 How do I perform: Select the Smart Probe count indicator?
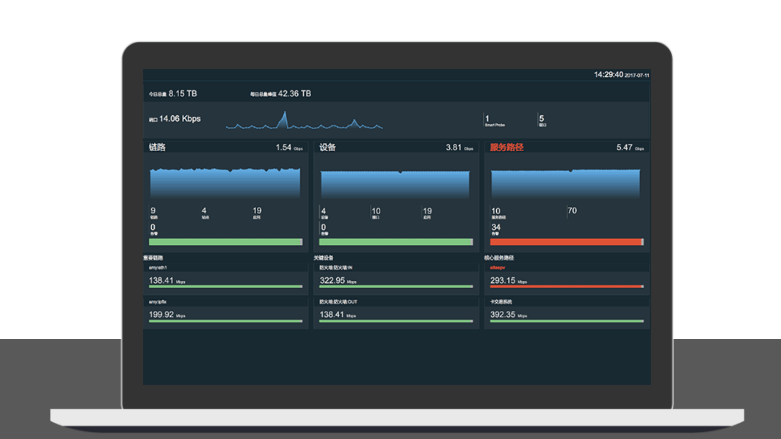[489, 120]
